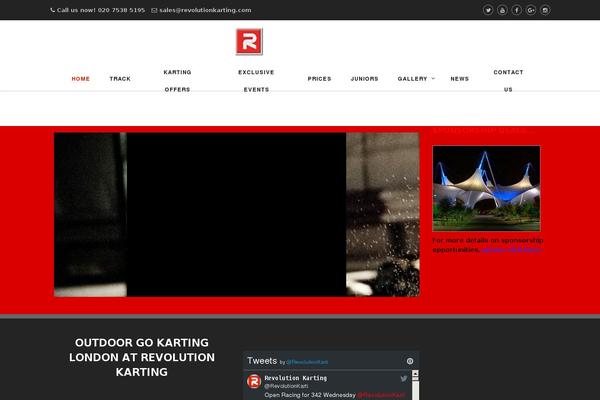Image resolution: width=600 pixels, height=400 pixels.
Task: Click the red Revolution Karting logo
Action: pyautogui.click(x=249, y=43)
